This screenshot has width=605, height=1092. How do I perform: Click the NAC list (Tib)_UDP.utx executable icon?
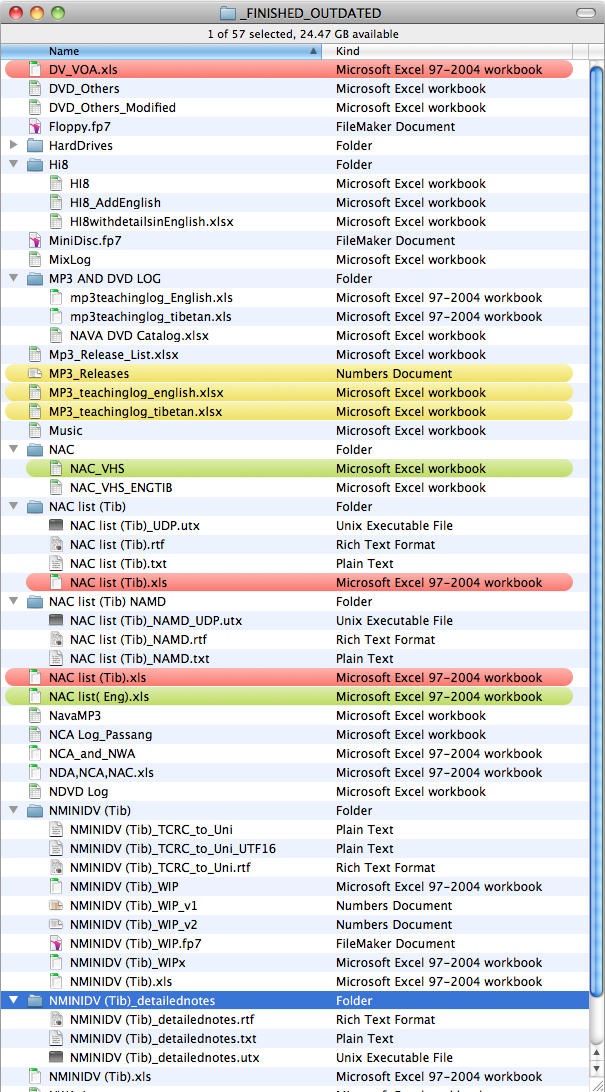tap(56, 526)
